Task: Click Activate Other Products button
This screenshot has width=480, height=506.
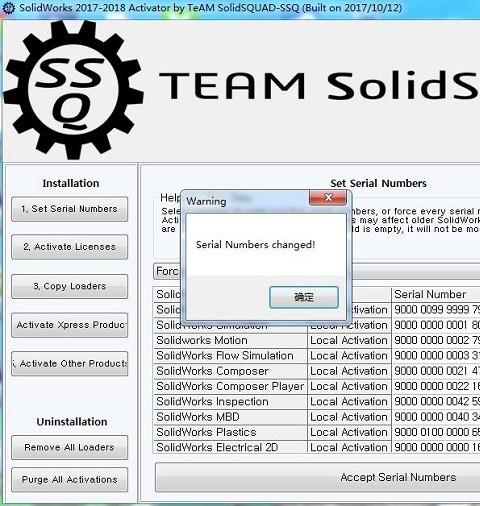Action: (69, 364)
